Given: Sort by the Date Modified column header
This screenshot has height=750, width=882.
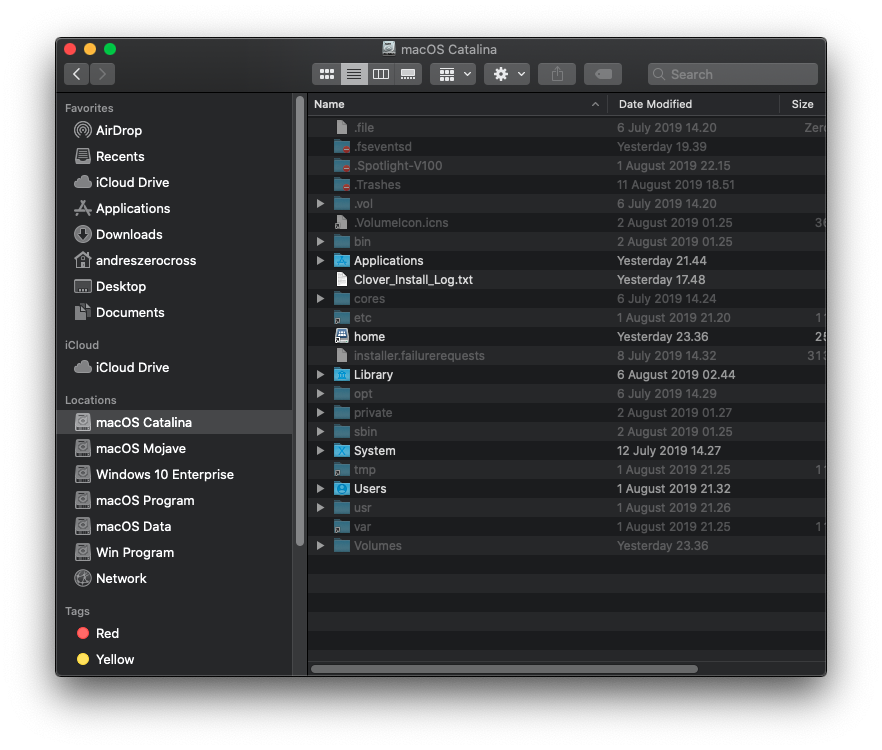Looking at the screenshot, I should (x=694, y=104).
